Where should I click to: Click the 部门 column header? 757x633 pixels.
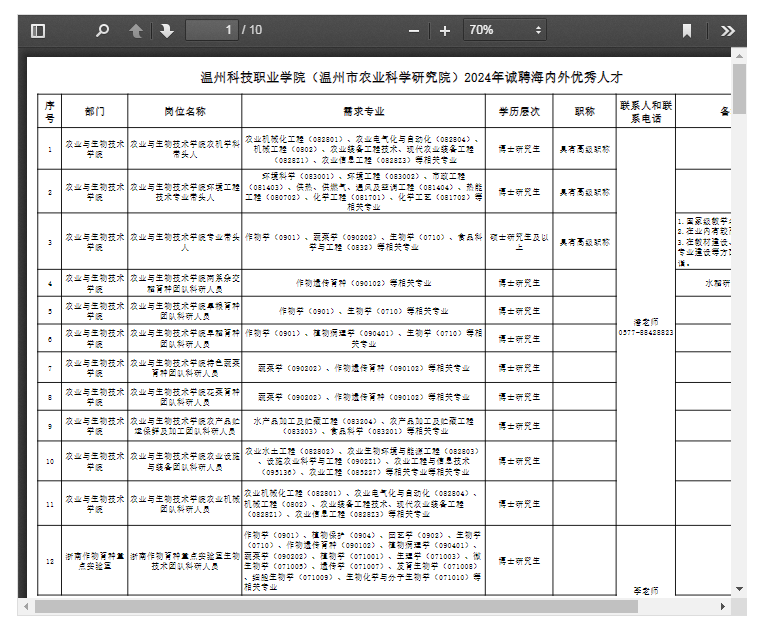(95, 112)
